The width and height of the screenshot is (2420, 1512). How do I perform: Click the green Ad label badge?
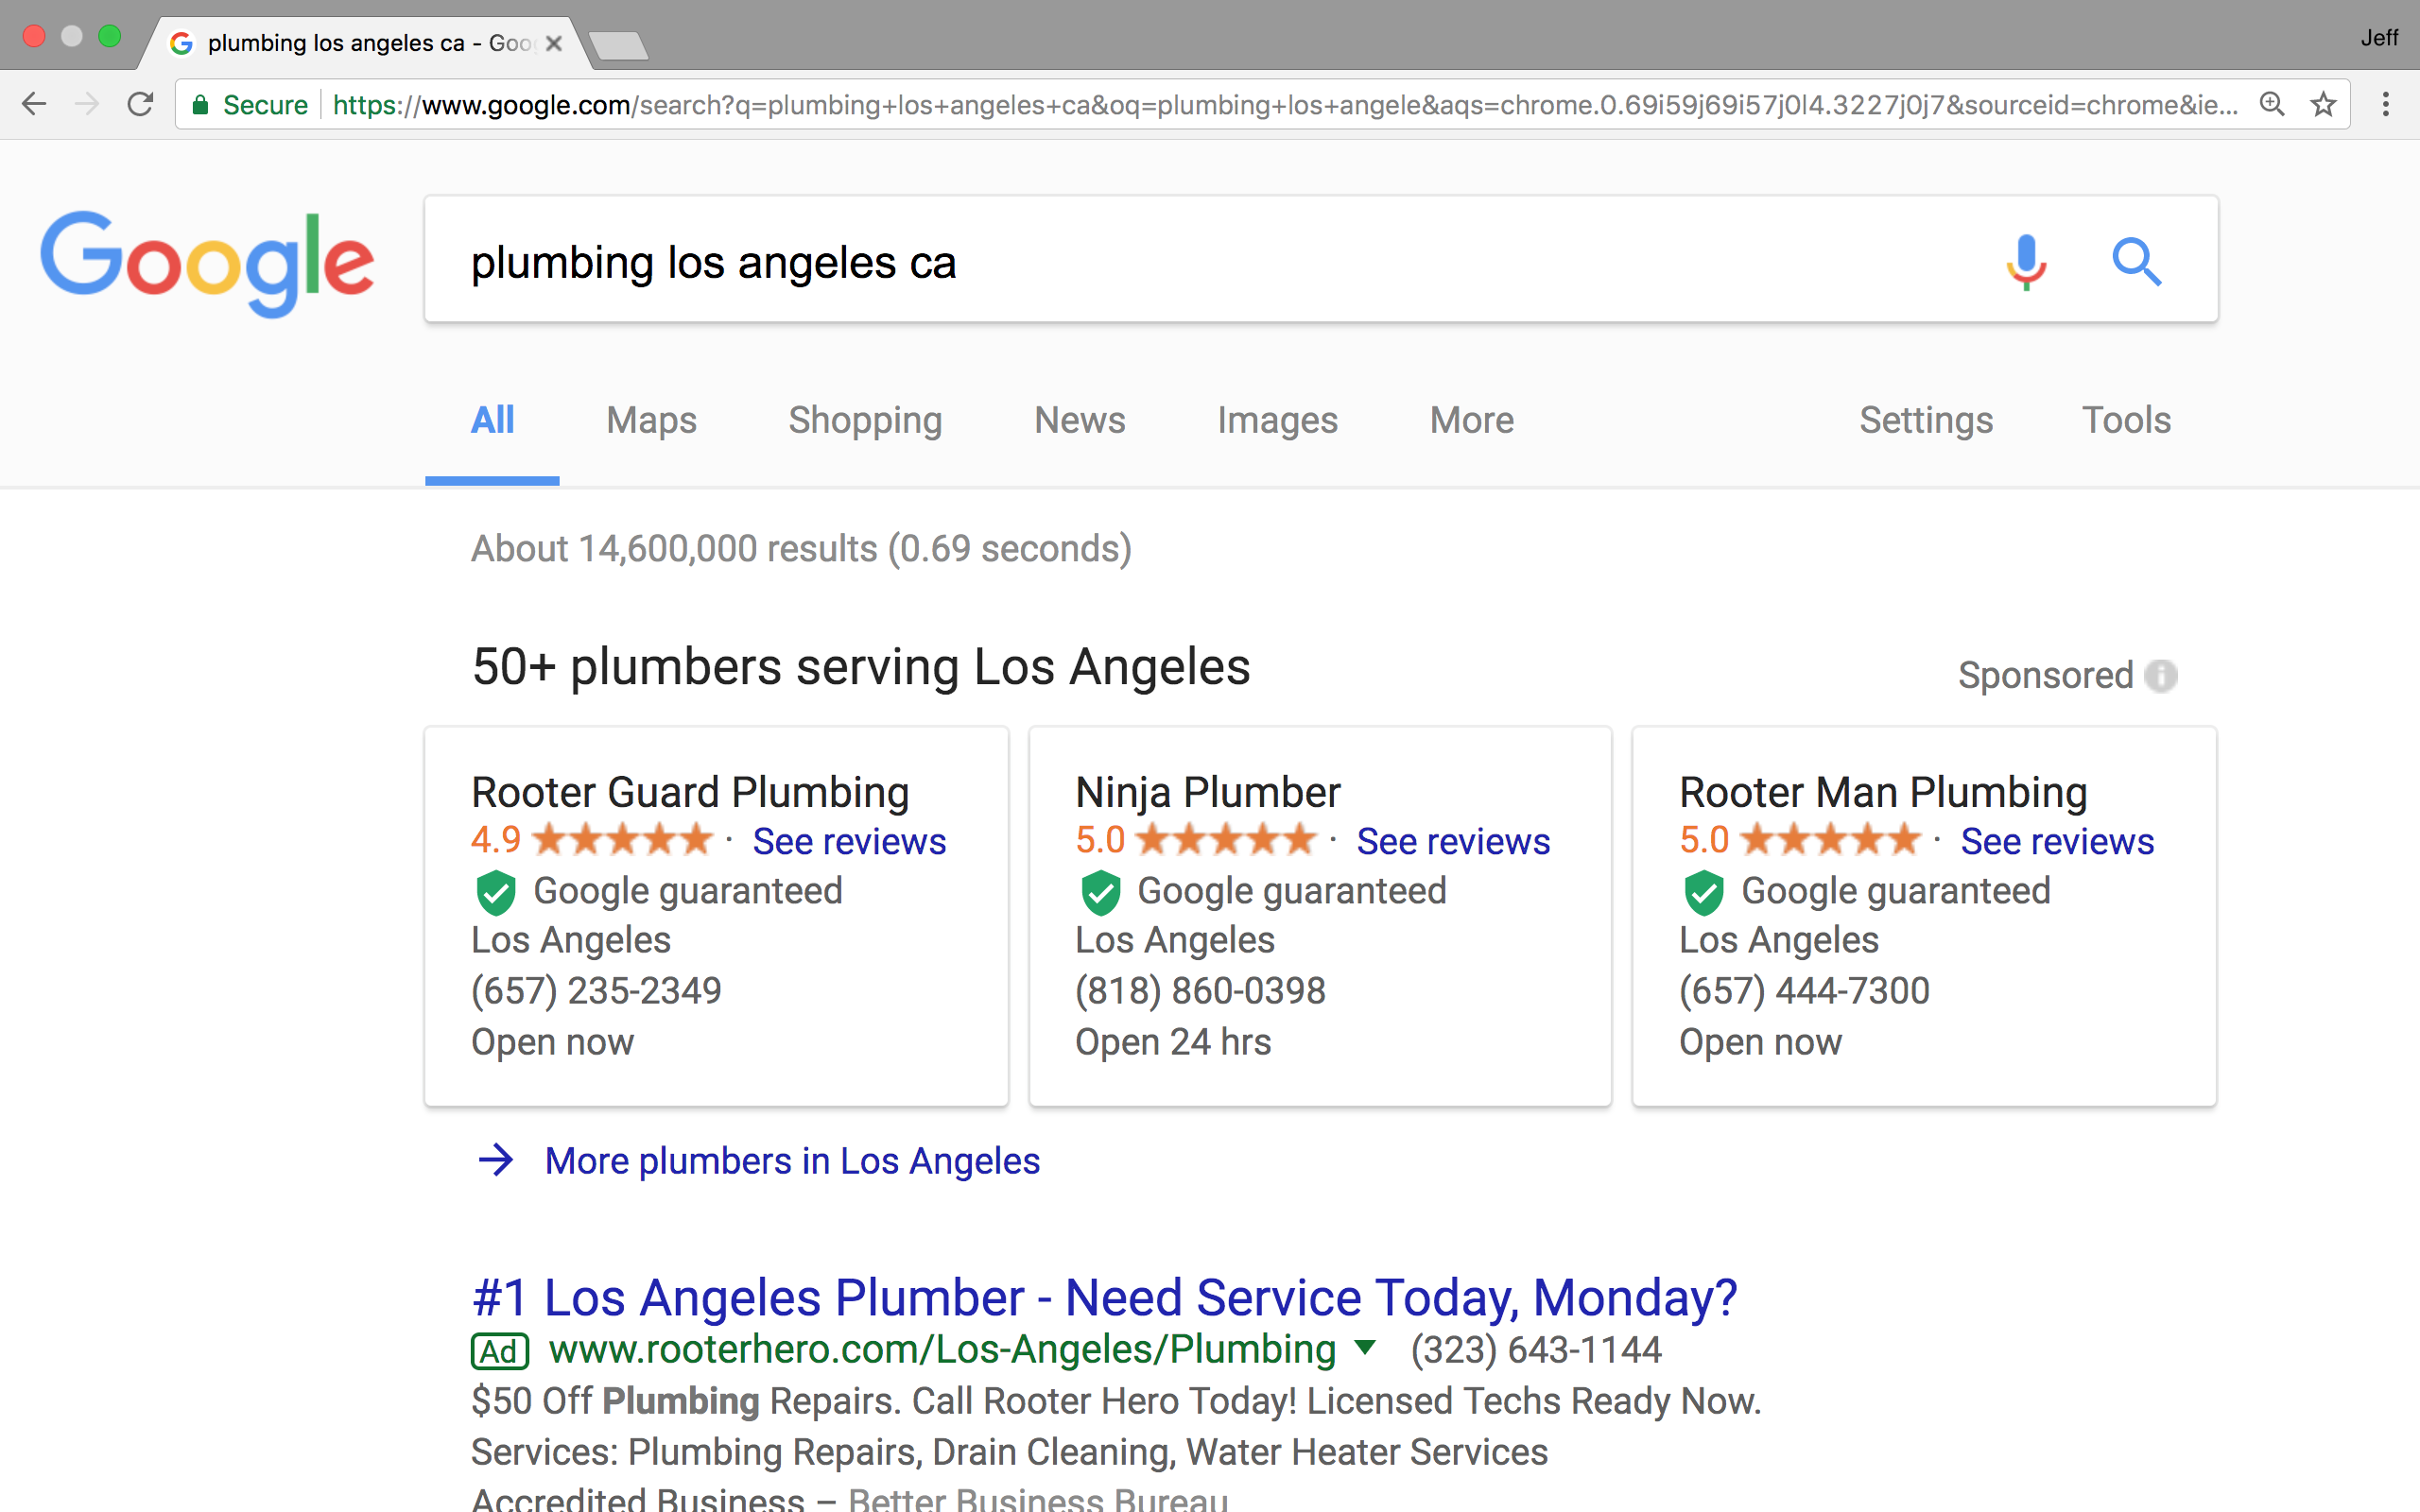(499, 1351)
